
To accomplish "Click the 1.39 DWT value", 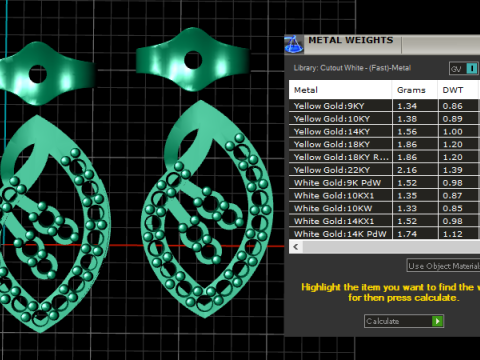I will click(453, 170).
